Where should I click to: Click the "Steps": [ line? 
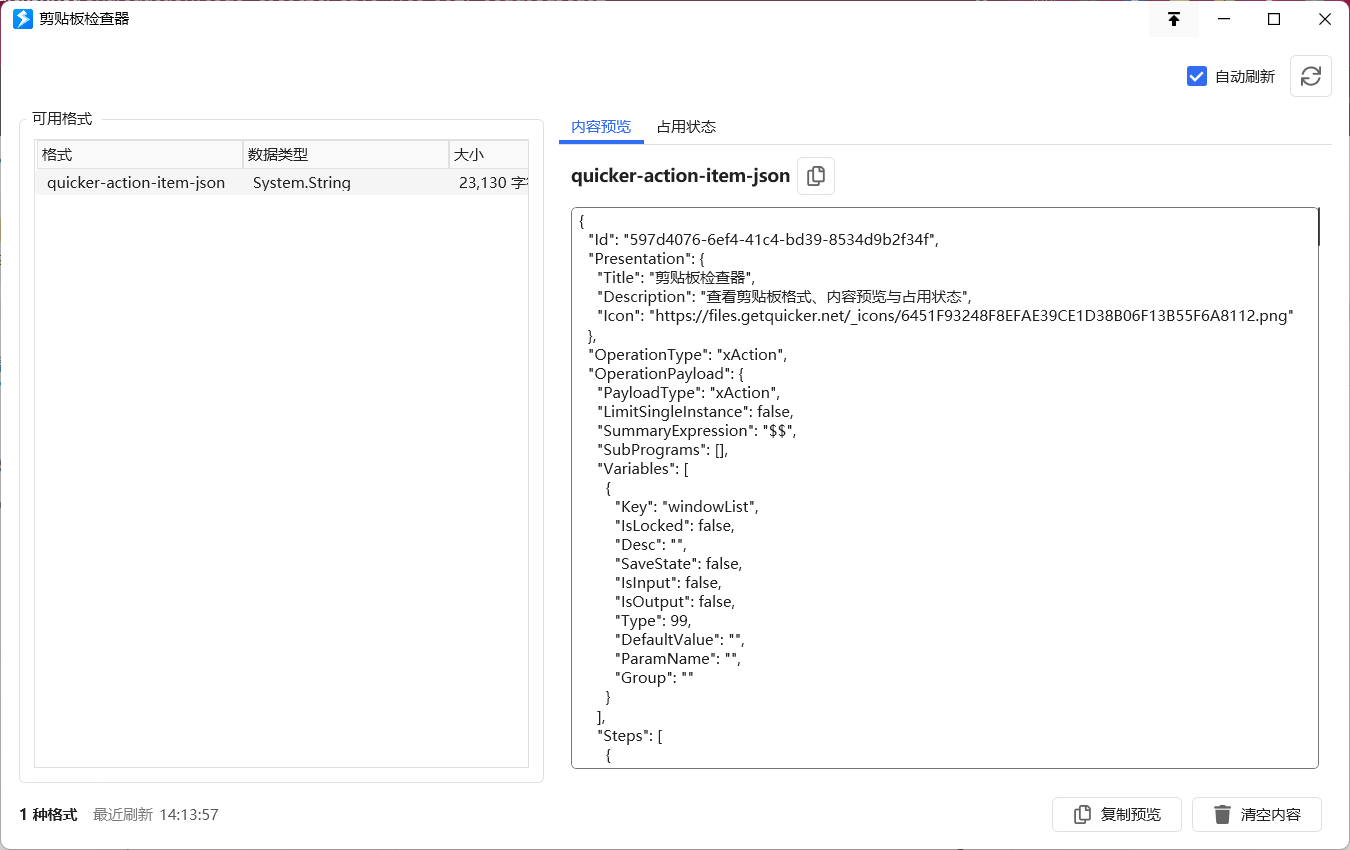tap(631, 736)
